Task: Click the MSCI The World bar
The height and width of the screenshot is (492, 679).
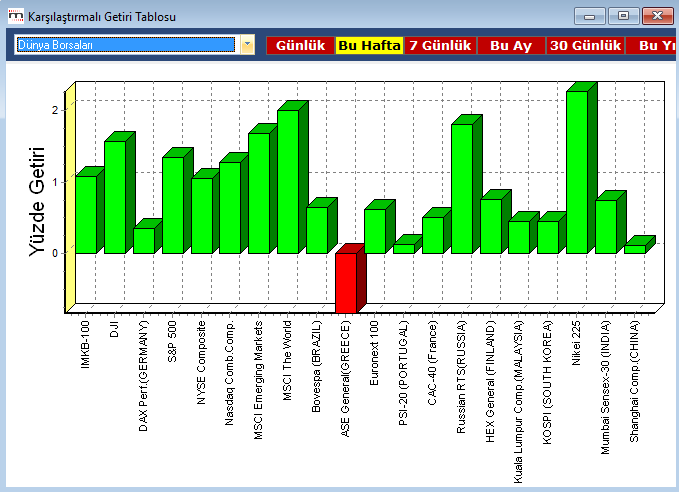Action: 288,181
